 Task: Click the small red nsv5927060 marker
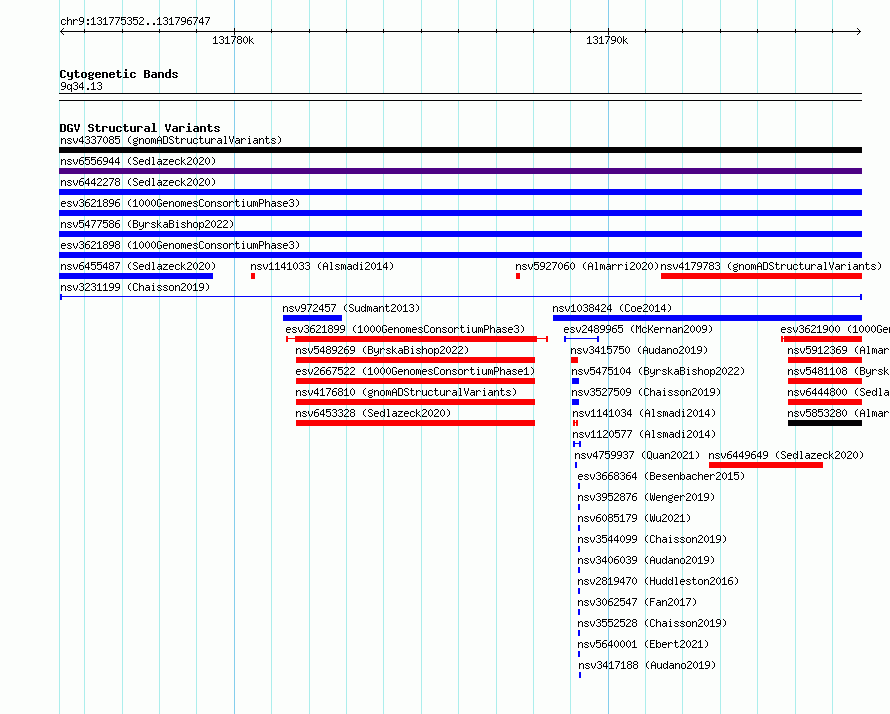pyautogui.click(x=518, y=276)
